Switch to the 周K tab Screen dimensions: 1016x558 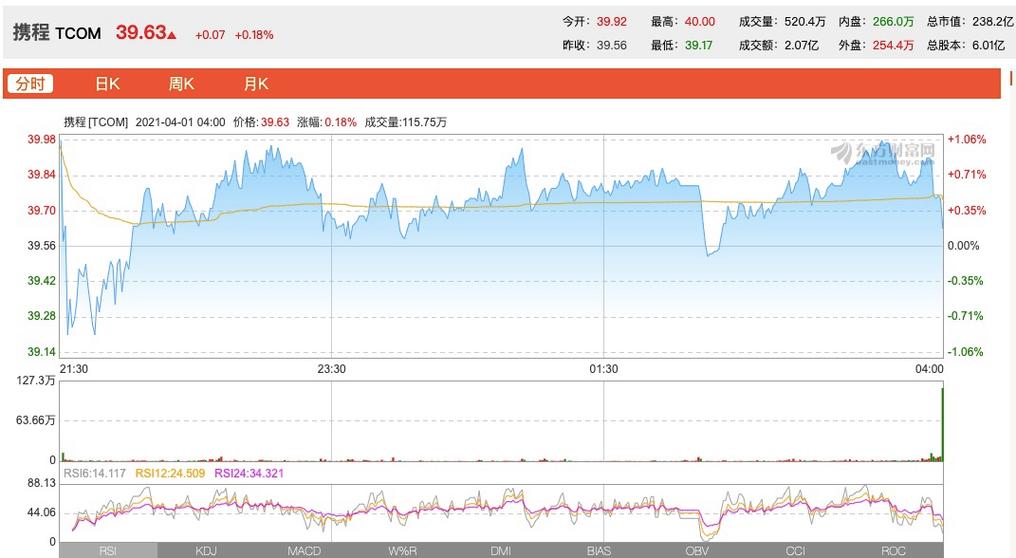(x=181, y=84)
